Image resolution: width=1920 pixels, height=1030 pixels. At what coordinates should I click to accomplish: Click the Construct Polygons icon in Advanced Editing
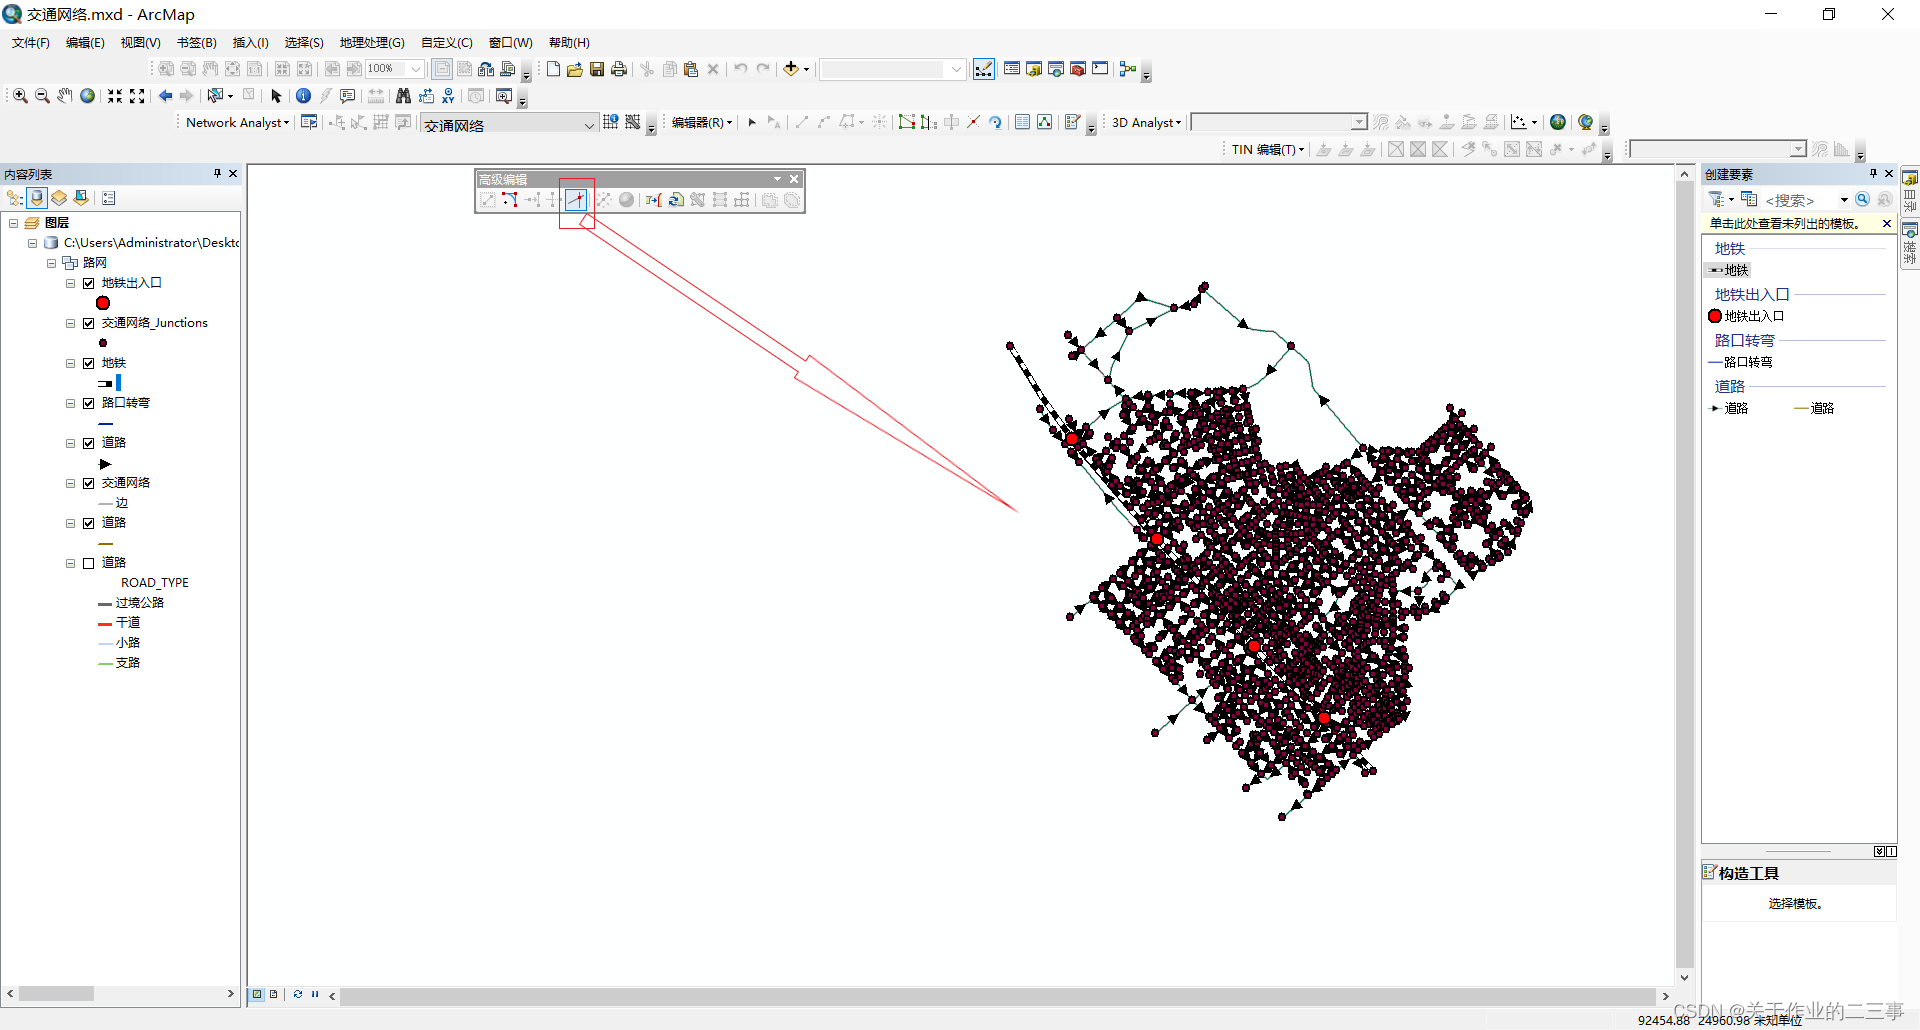(698, 200)
